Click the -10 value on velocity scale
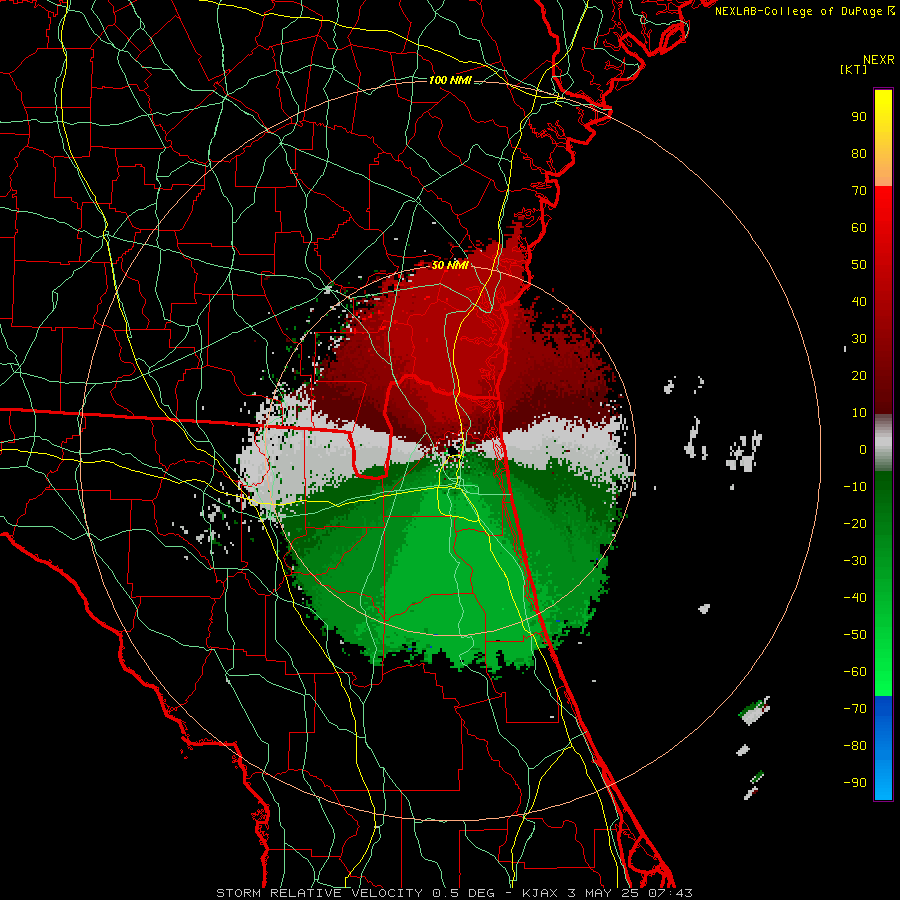 coord(855,487)
